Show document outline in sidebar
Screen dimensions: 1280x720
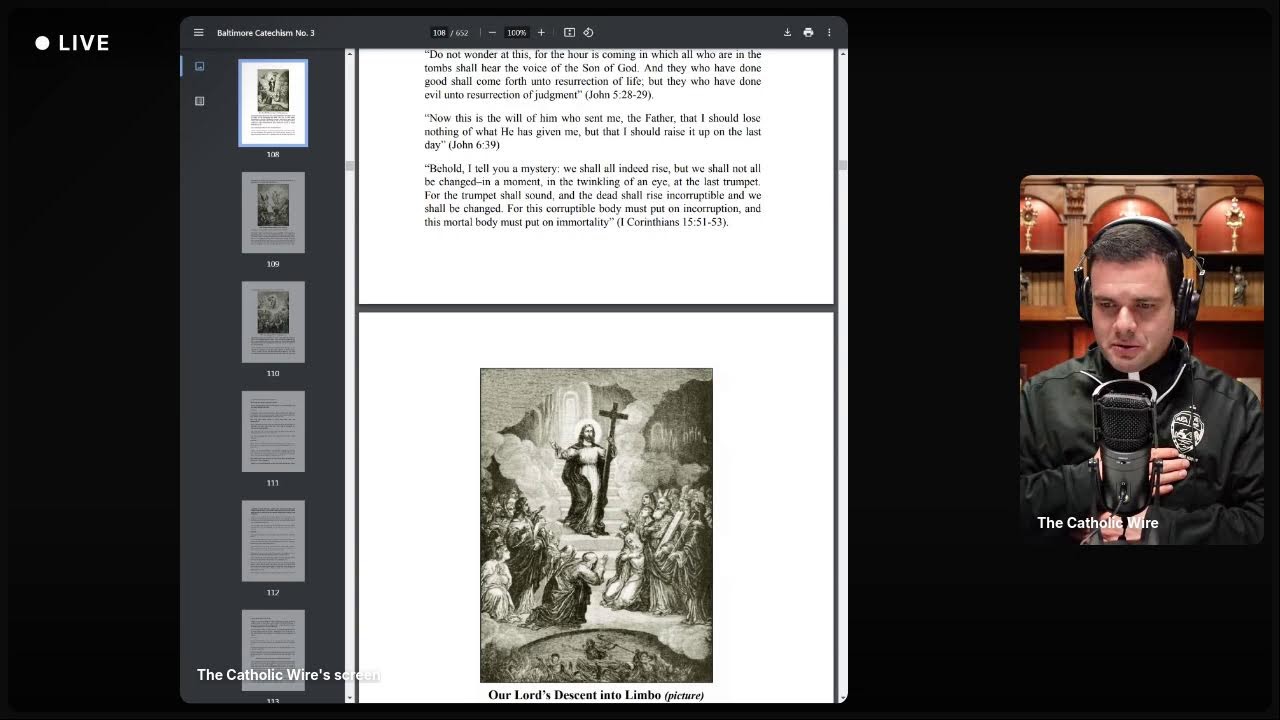click(199, 101)
